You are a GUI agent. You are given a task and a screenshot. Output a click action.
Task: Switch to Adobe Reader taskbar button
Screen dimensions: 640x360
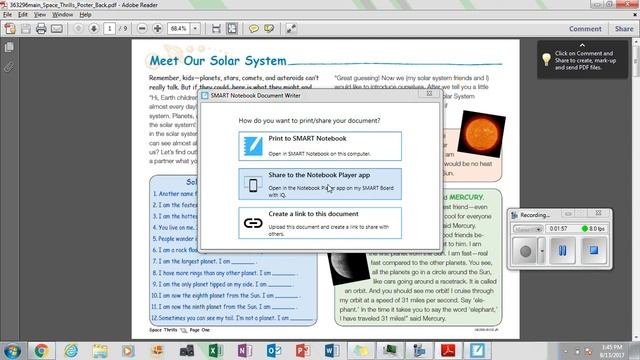pyautogui.click(x=448, y=351)
